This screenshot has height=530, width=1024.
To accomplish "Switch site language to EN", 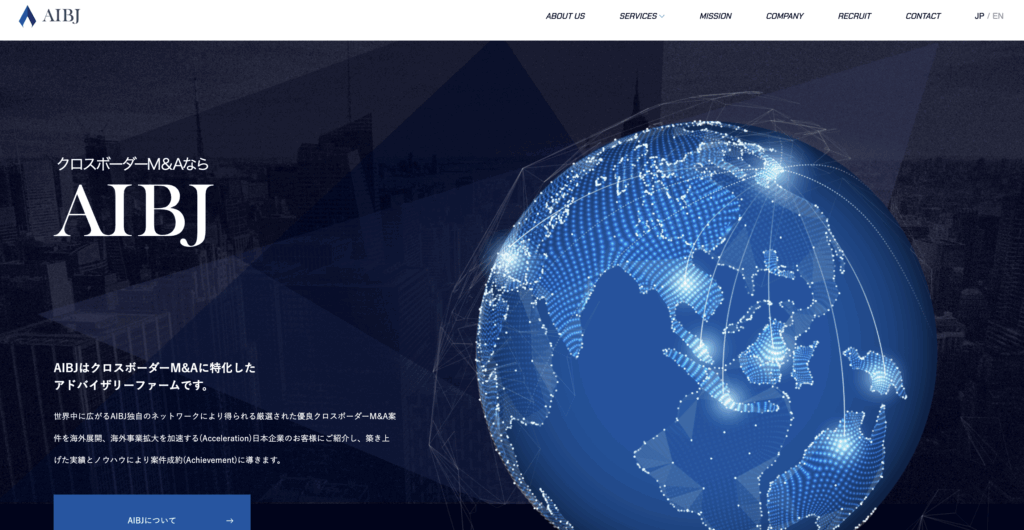I will click(998, 16).
